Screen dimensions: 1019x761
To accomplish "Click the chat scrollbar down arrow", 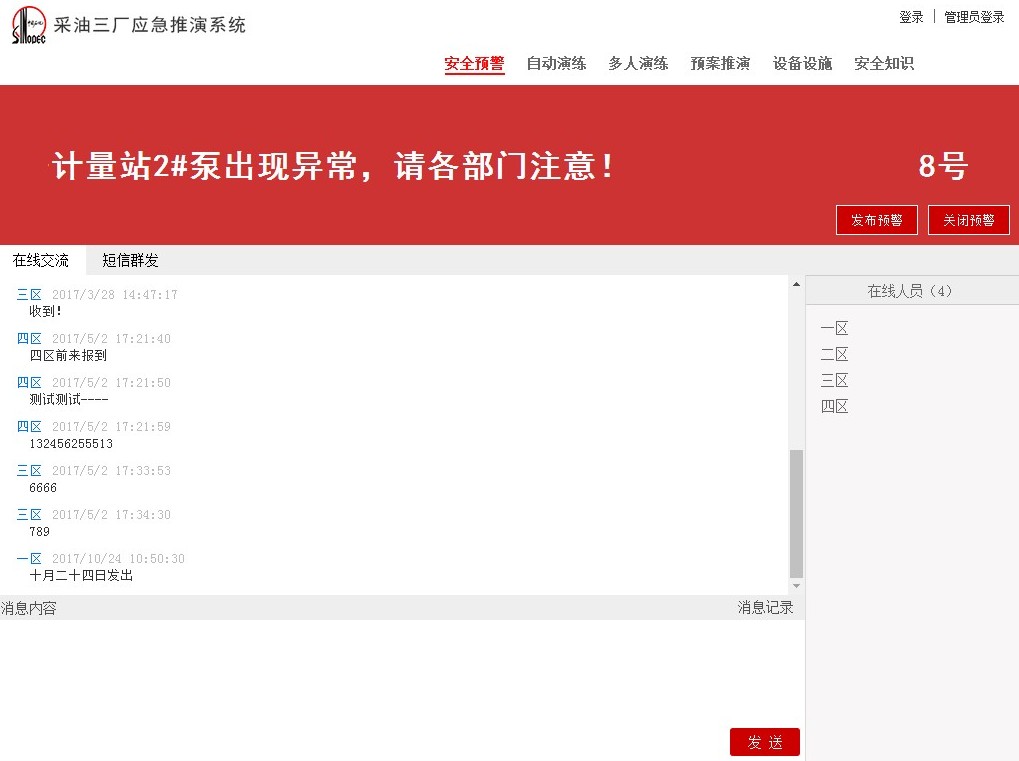I will (796, 585).
